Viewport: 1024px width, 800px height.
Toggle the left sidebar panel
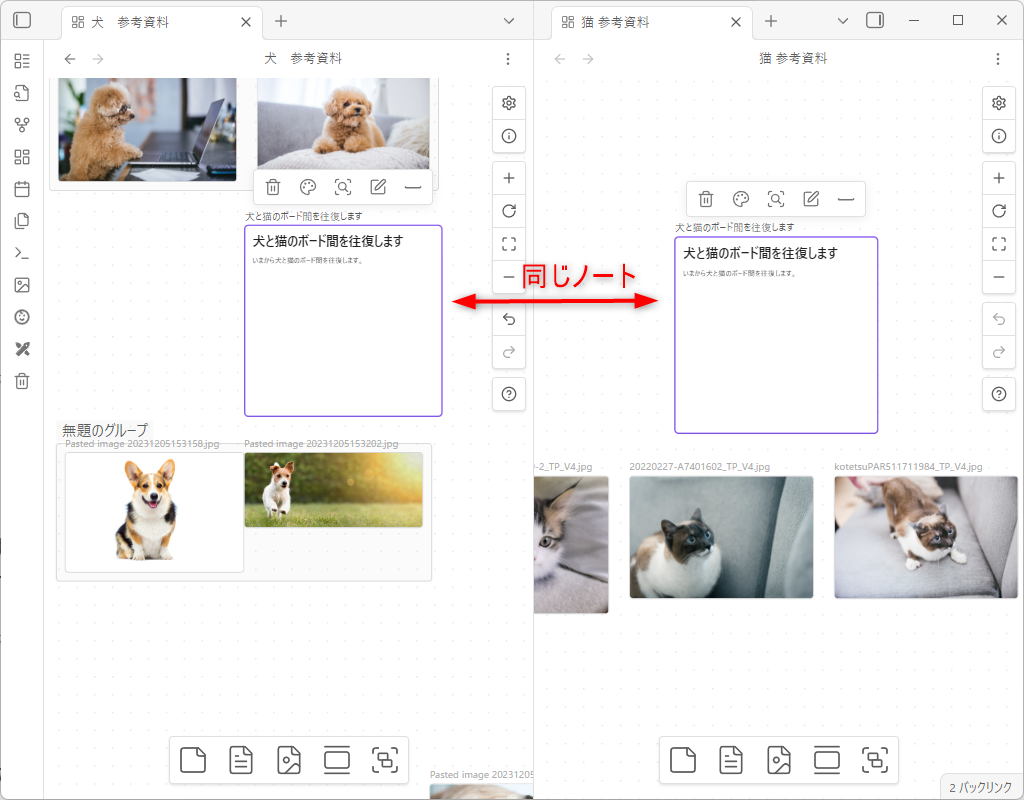(x=22, y=21)
